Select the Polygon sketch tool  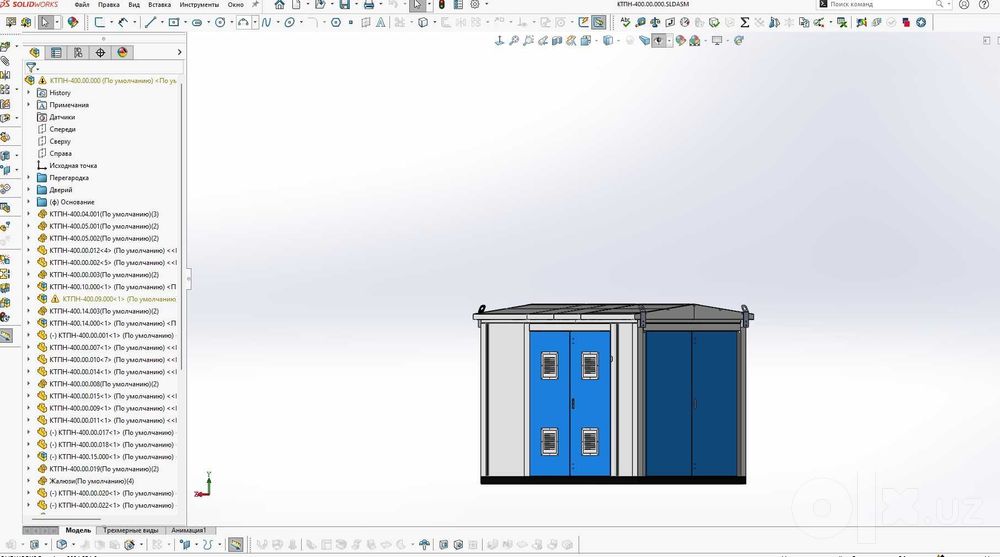[x=335, y=22]
